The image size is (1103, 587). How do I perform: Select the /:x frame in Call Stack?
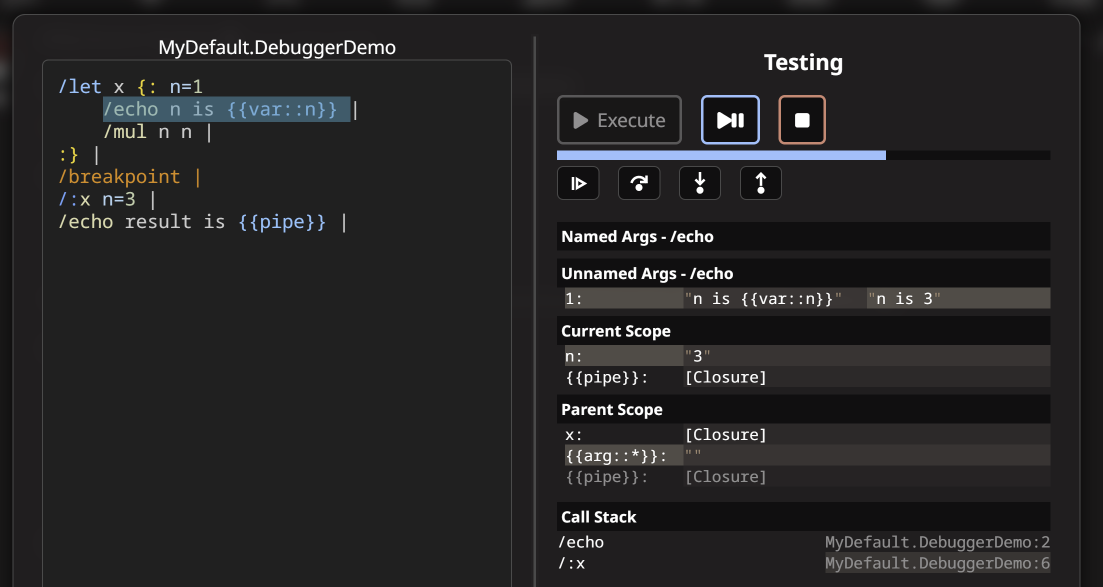tap(573, 563)
